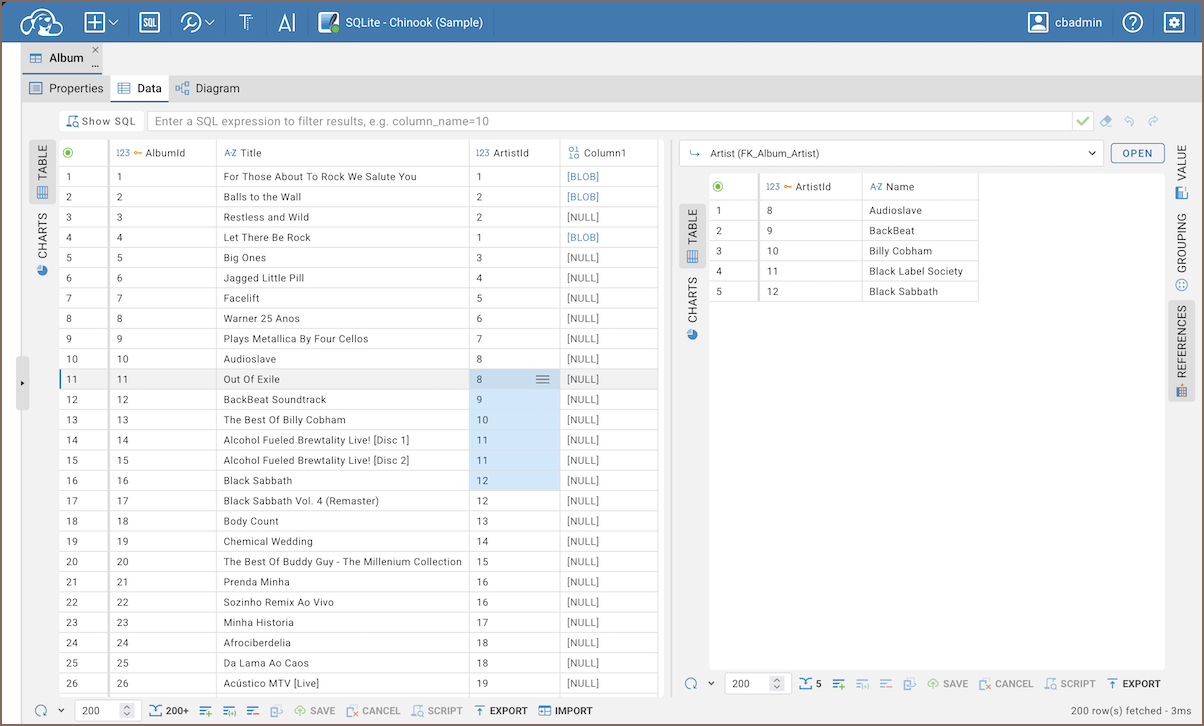Open the create new plus dropdown
Viewport: 1204px width, 726px height.
pyautogui.click(x=101, y=22)
